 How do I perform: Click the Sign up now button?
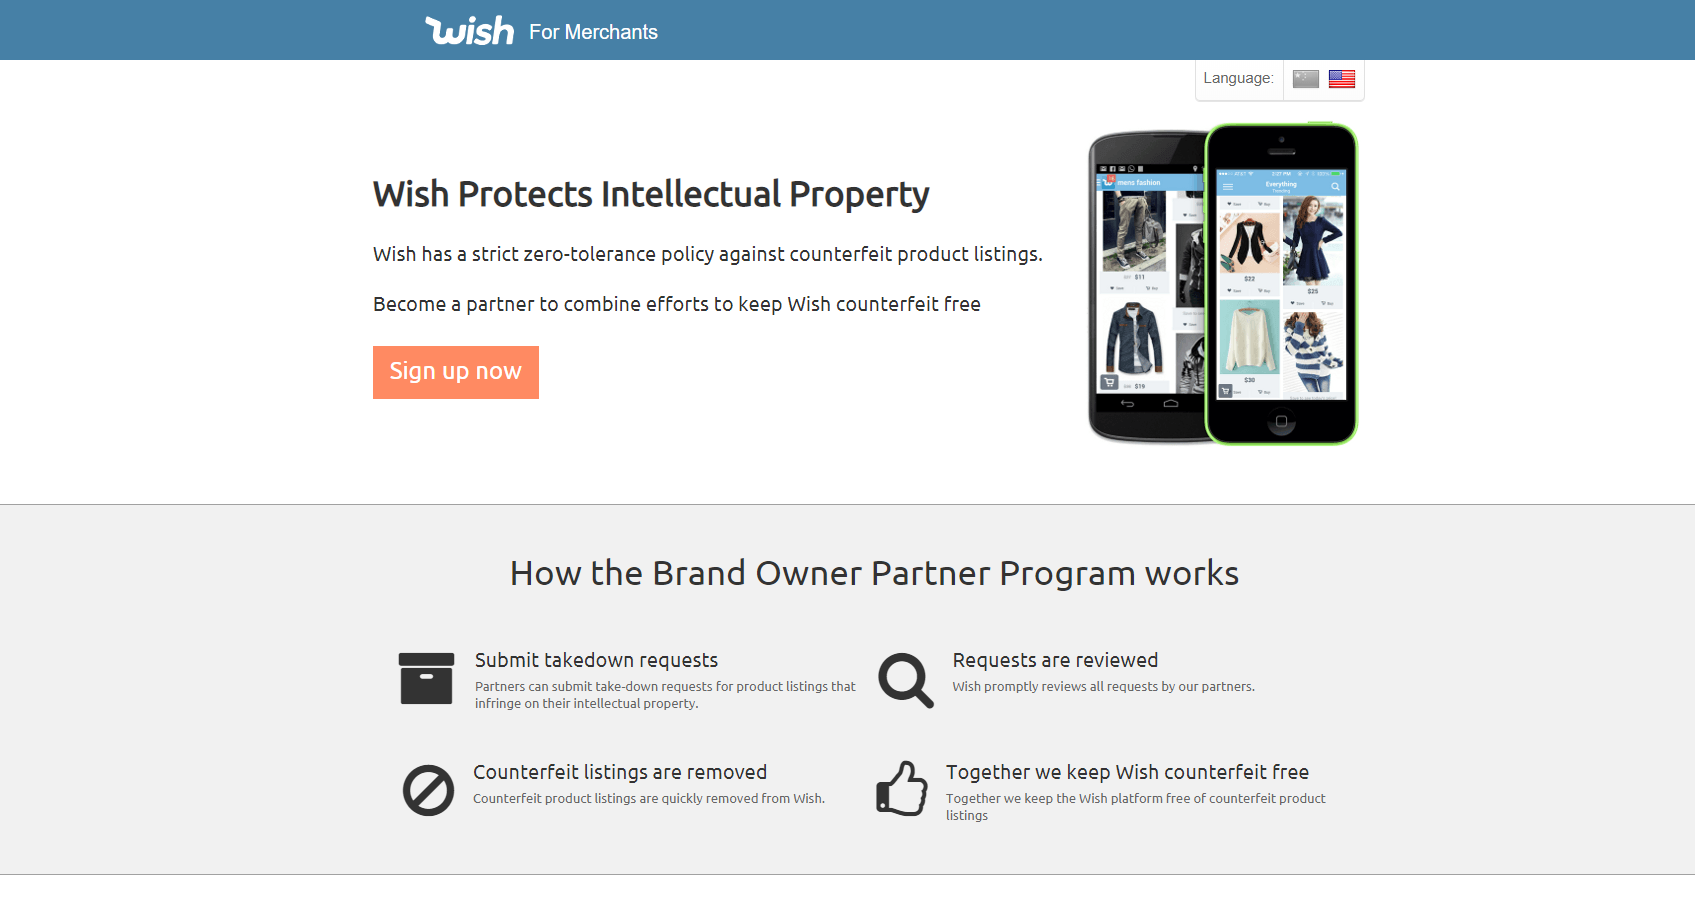coord(456,372)
